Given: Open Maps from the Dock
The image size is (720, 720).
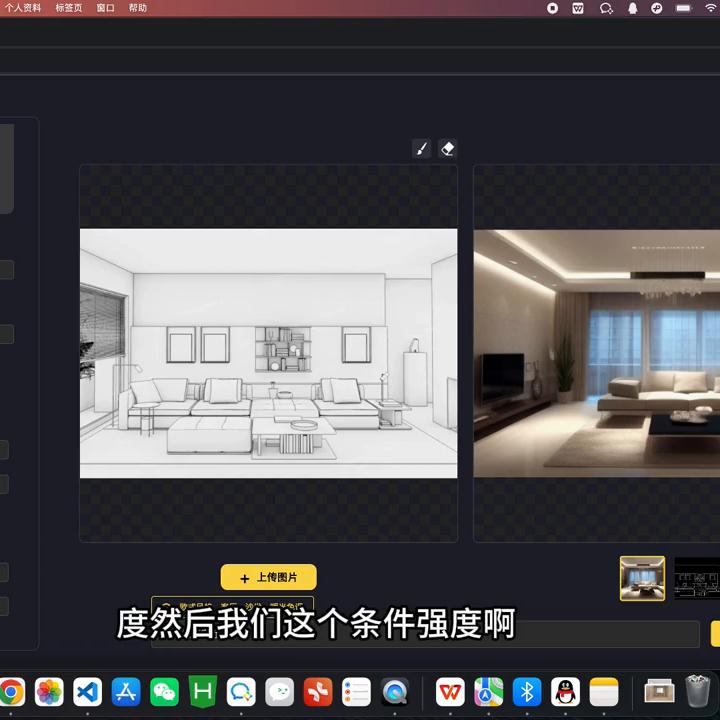Looking at the screenshot, I should [489, 692].
